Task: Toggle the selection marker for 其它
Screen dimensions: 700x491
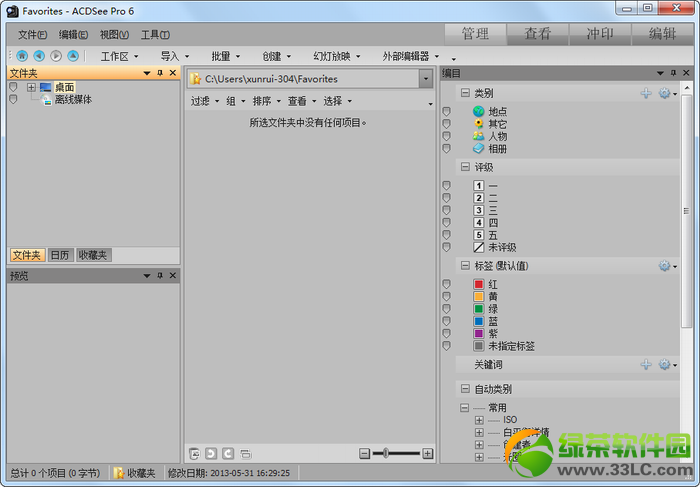Action: point(446,124)
